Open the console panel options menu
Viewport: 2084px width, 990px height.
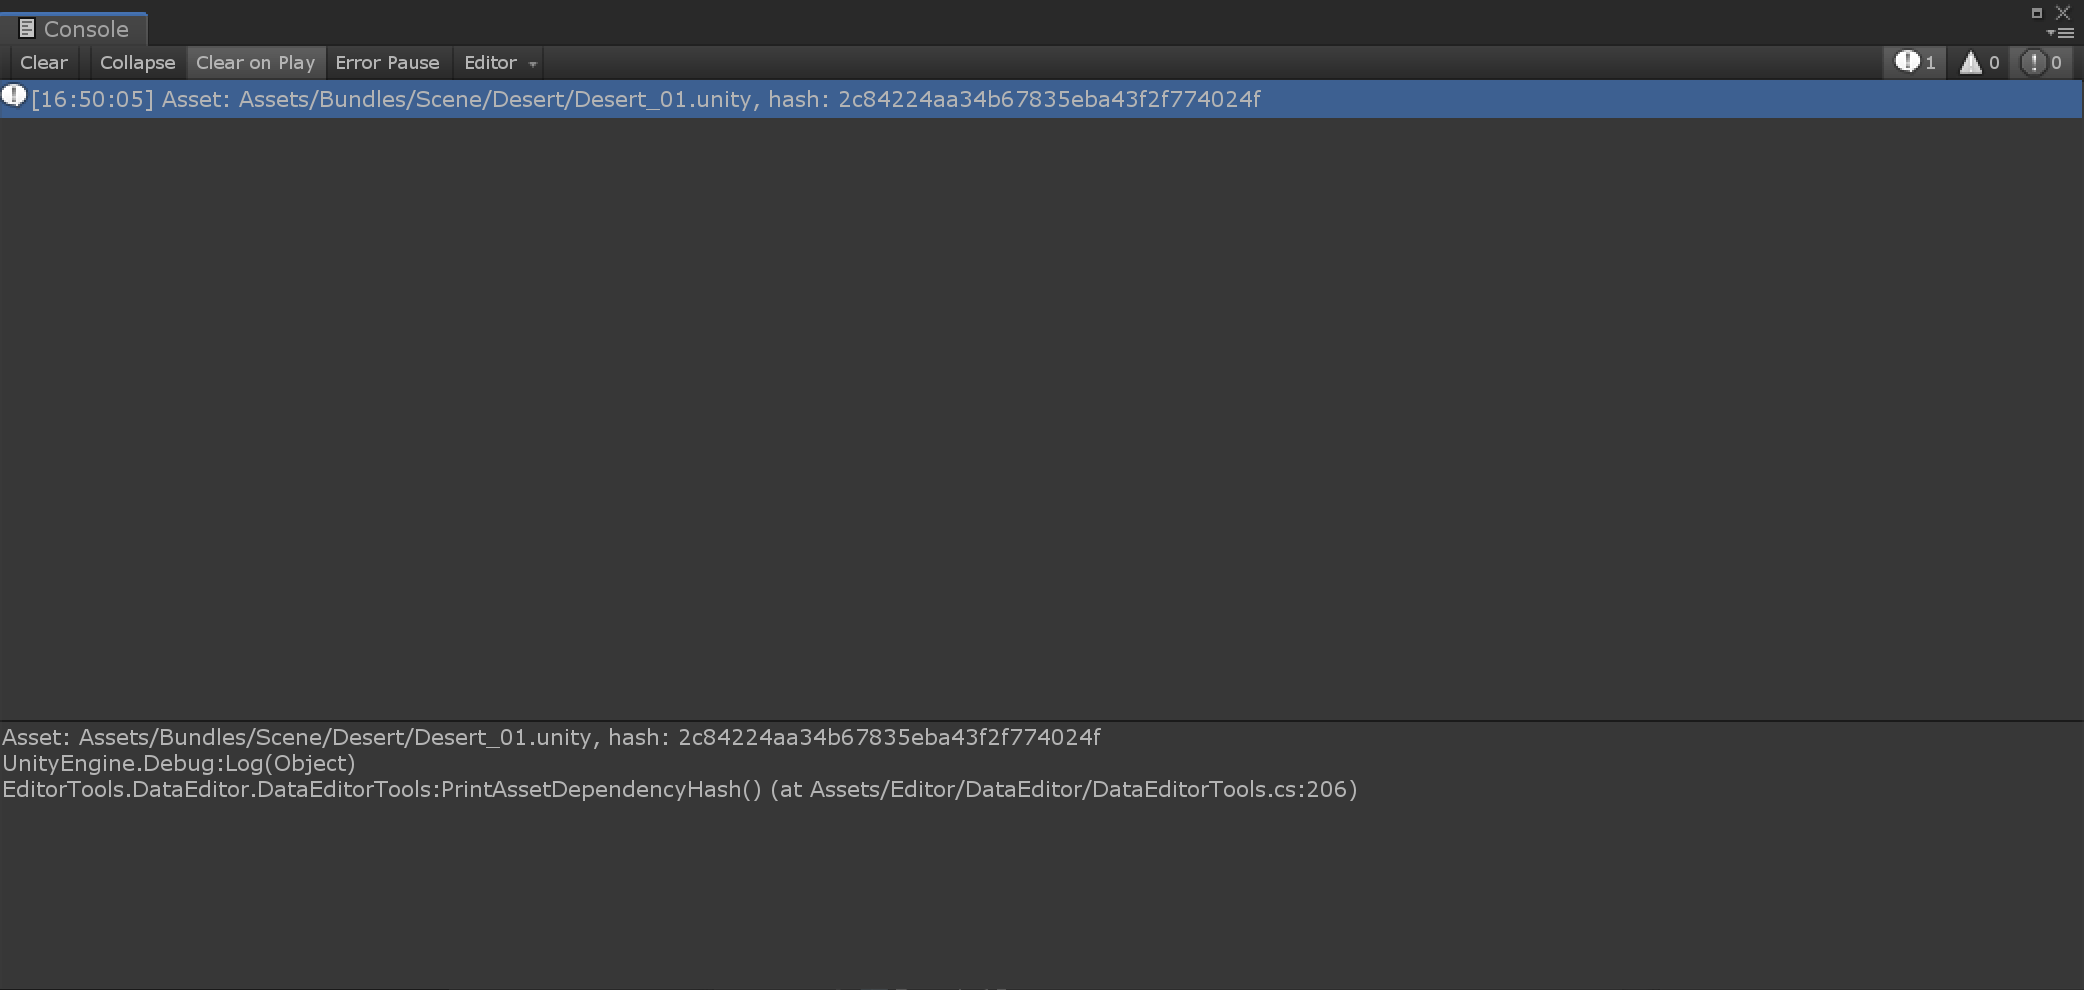tap(2060, 33)
